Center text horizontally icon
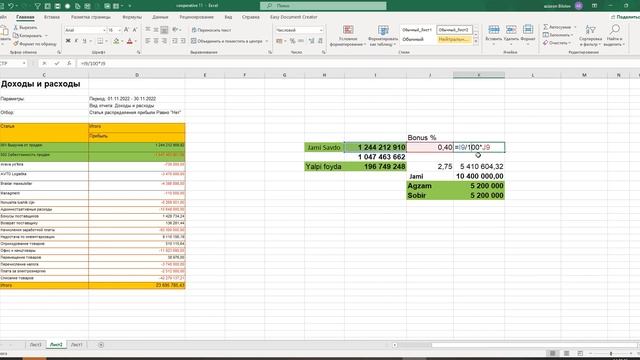Image resolution: width=640 pixels, height=360 pixels. 156,41
